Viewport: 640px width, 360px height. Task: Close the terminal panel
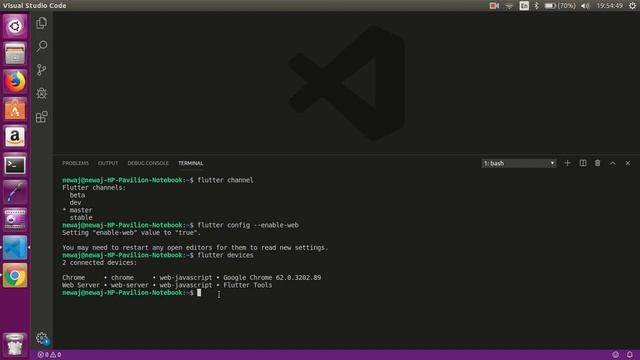pyautogui.click(x=628, y=163)
